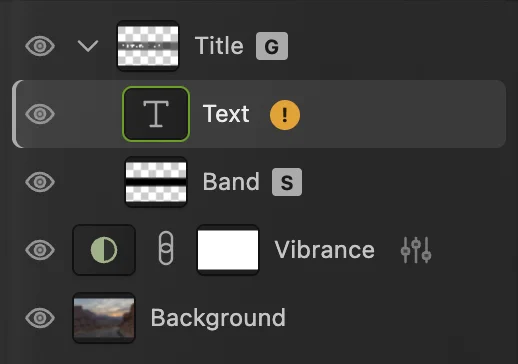Screen dimensions: 518x364
Task: Toggle visibility of Vibrance adjustment
Action: (x=40, y=250)
